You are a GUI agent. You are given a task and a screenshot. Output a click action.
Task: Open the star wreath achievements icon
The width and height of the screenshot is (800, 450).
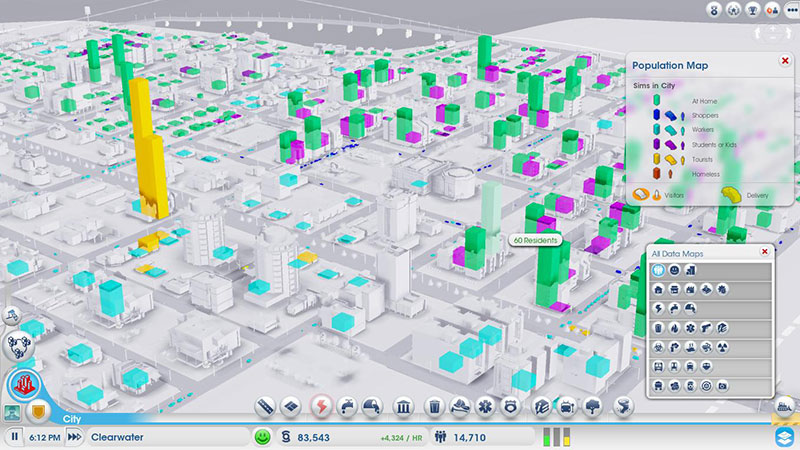point(734,10)
